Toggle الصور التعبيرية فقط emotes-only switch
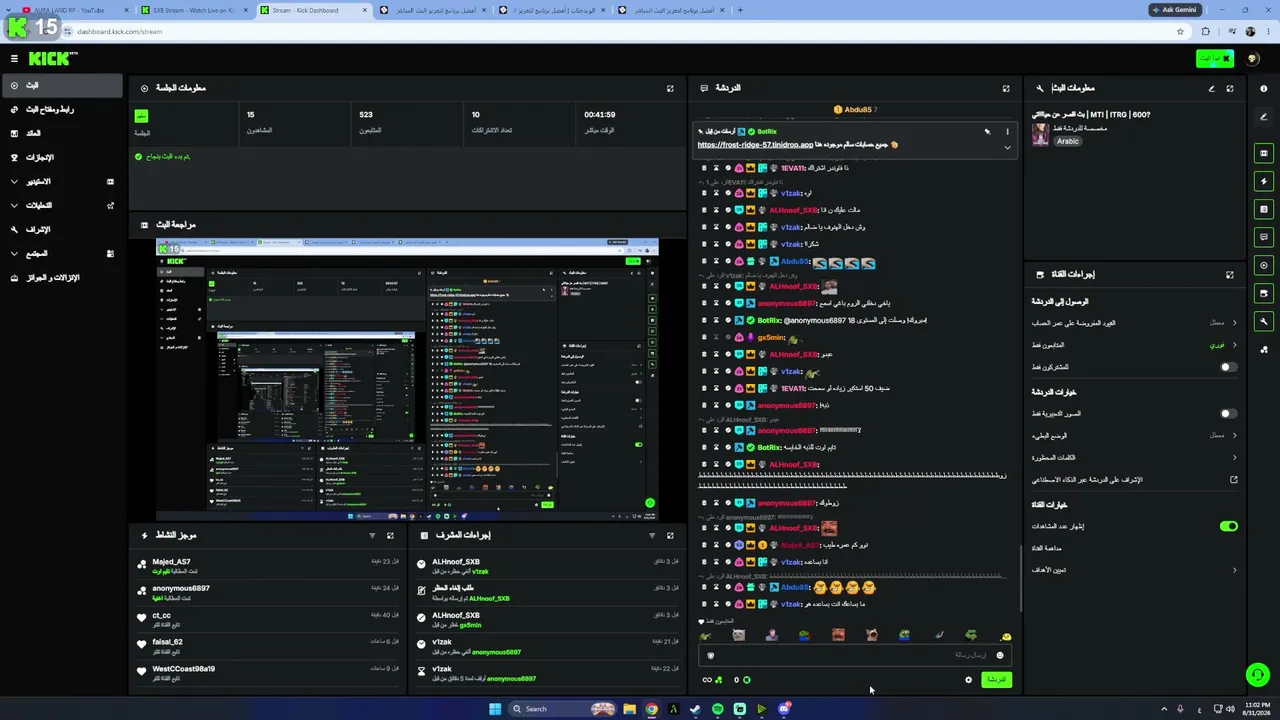The image size is (1280, 720). tap(1228, 413)
